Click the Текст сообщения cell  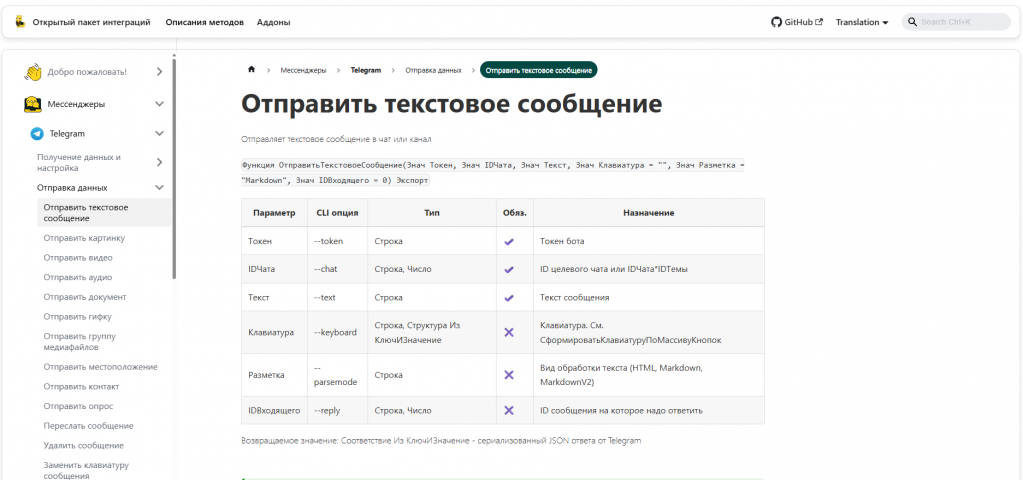click(x=649, y=297)
